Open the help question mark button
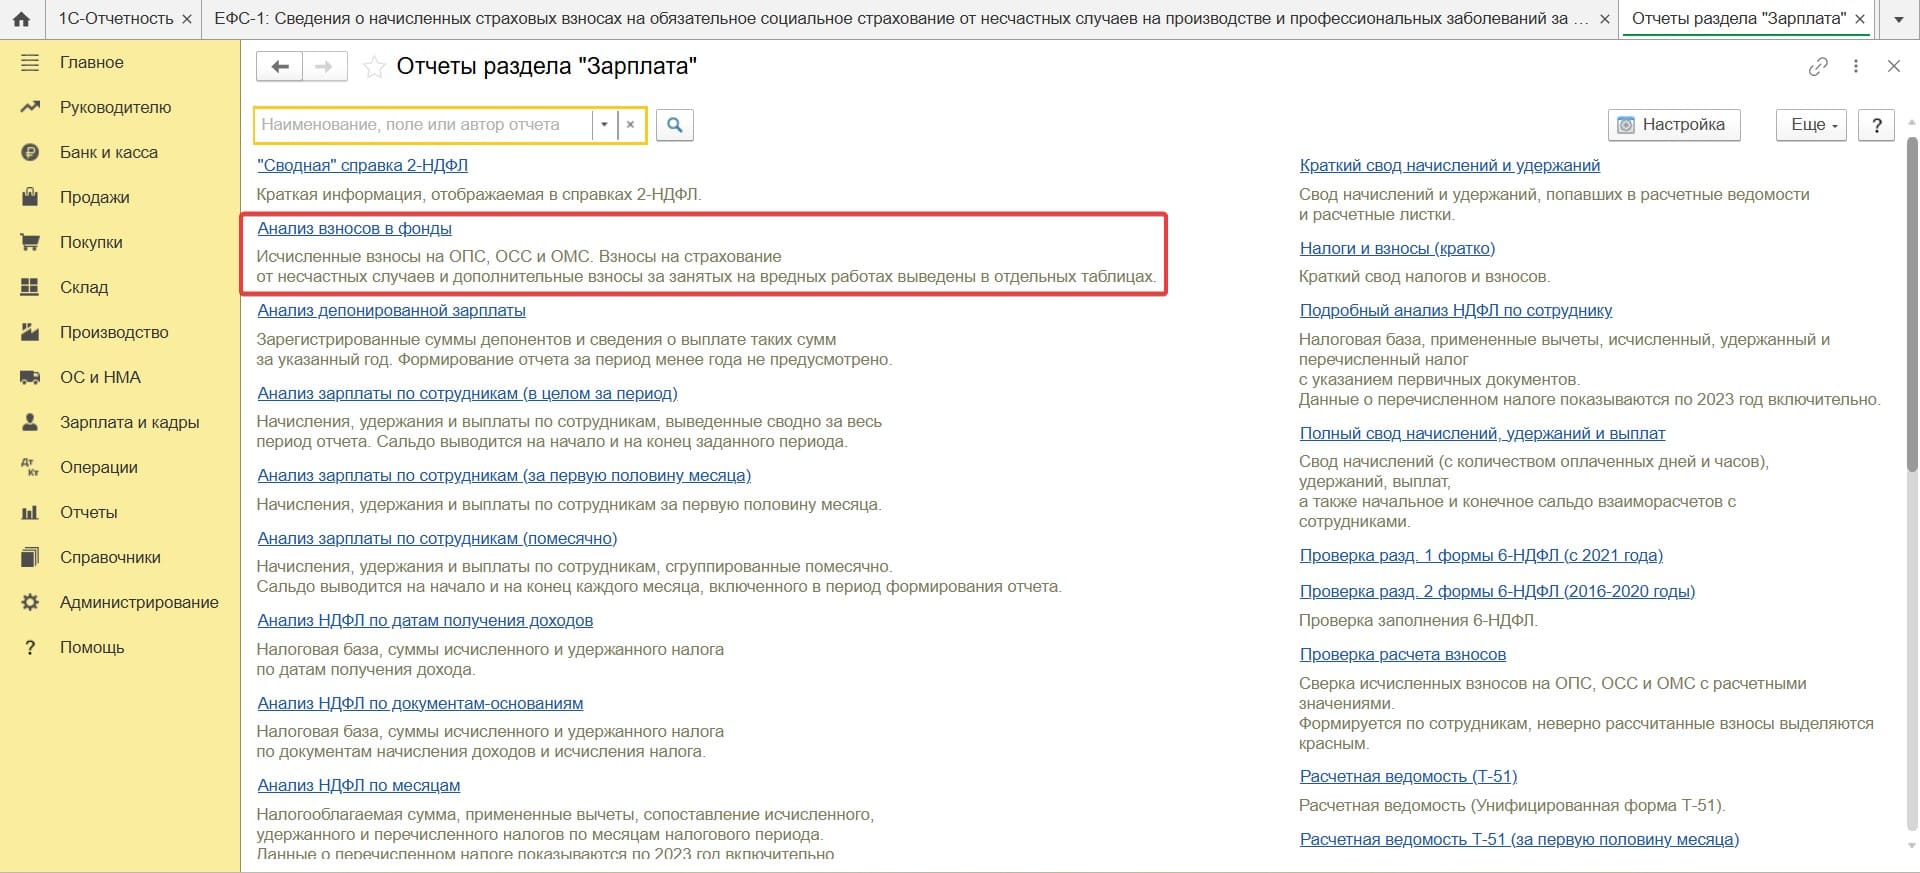 click(x=1876, y=125)
